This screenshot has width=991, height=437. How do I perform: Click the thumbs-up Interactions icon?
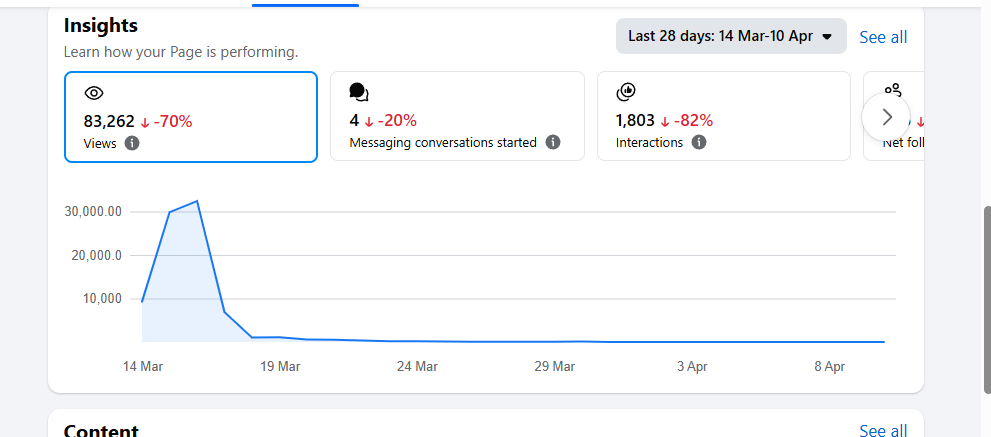pyautogui.click(x=626, y=92)
